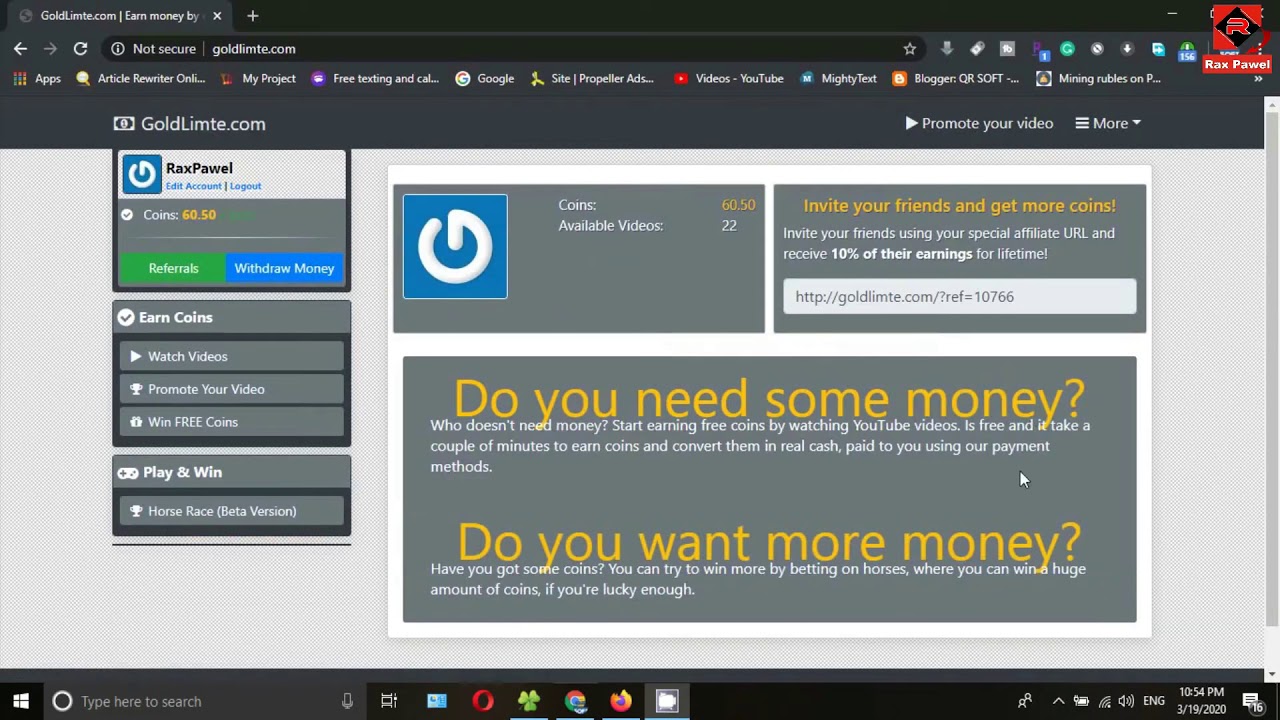The height and width of the screenshot is (720, 1280).
Task: Open the Referrals page
Action: (x=173, y=268)
